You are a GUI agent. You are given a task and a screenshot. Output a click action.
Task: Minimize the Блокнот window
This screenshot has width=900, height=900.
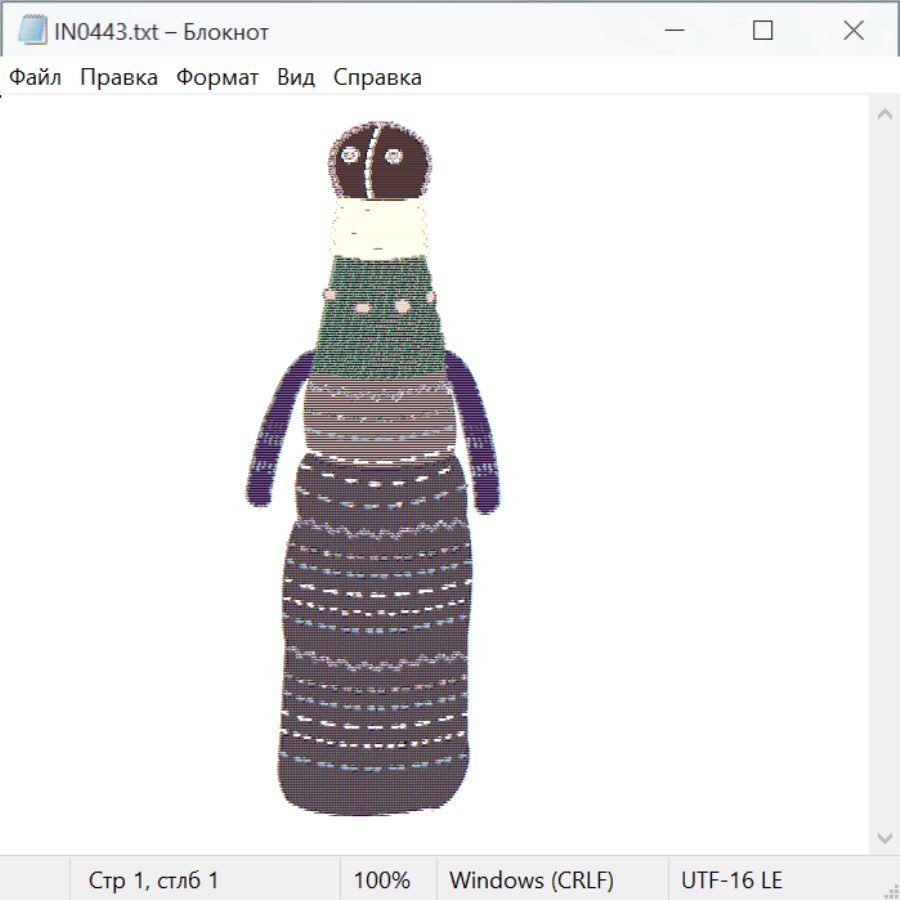coord(672,31)
